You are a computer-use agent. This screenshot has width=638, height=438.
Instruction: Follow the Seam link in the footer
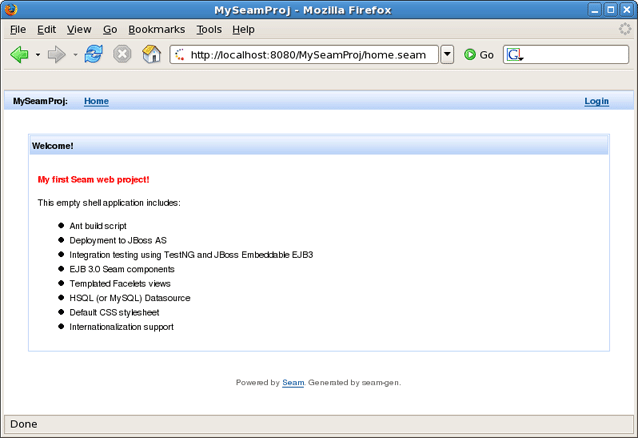[293, 382]
